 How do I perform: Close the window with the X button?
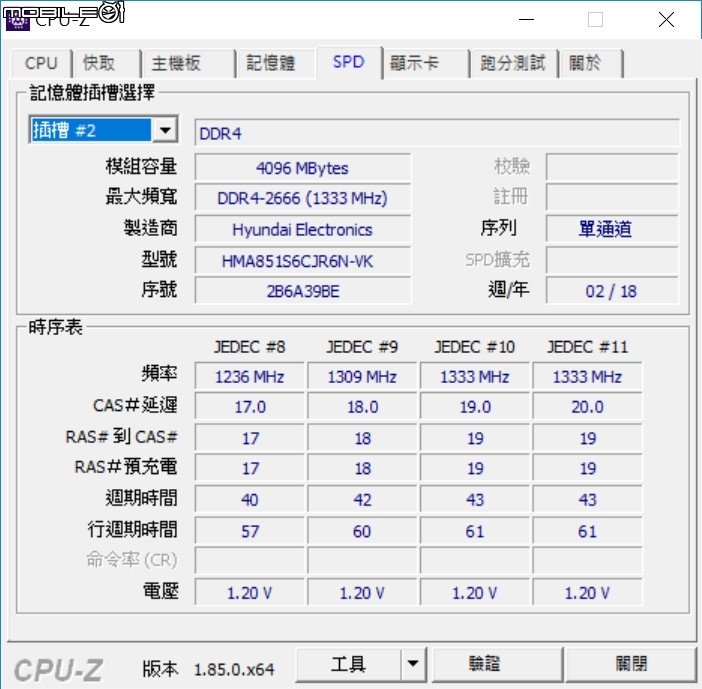[x=666, y=20]
